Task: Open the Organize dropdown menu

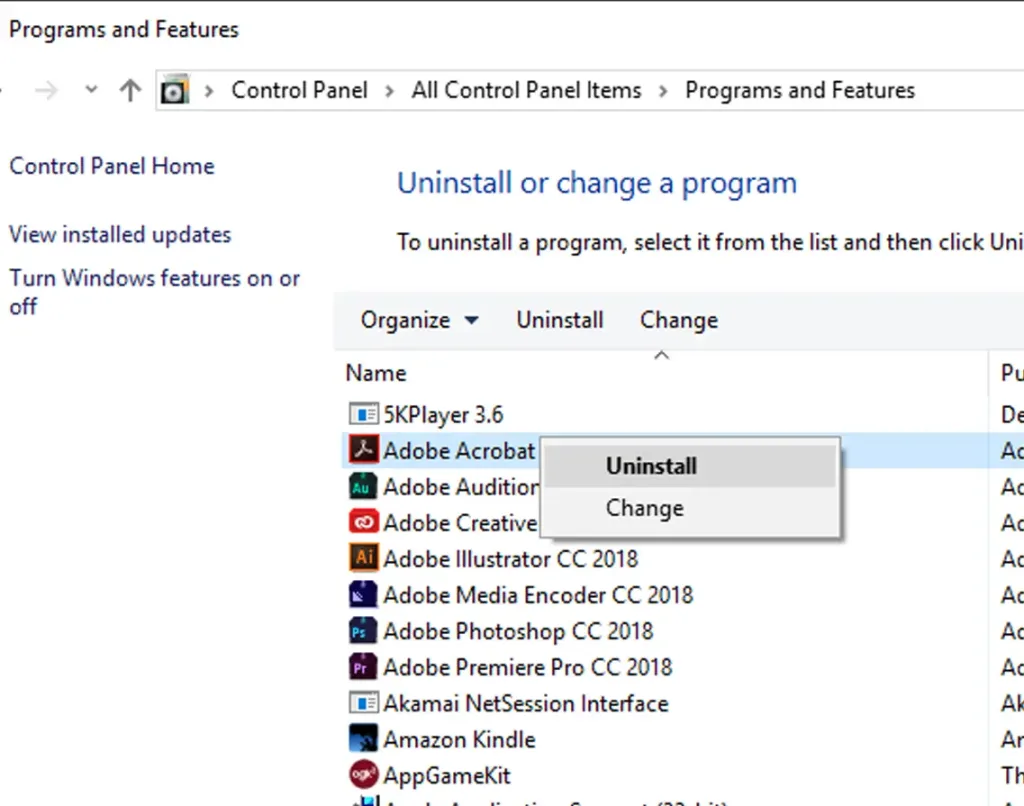Action: point(419,320)
